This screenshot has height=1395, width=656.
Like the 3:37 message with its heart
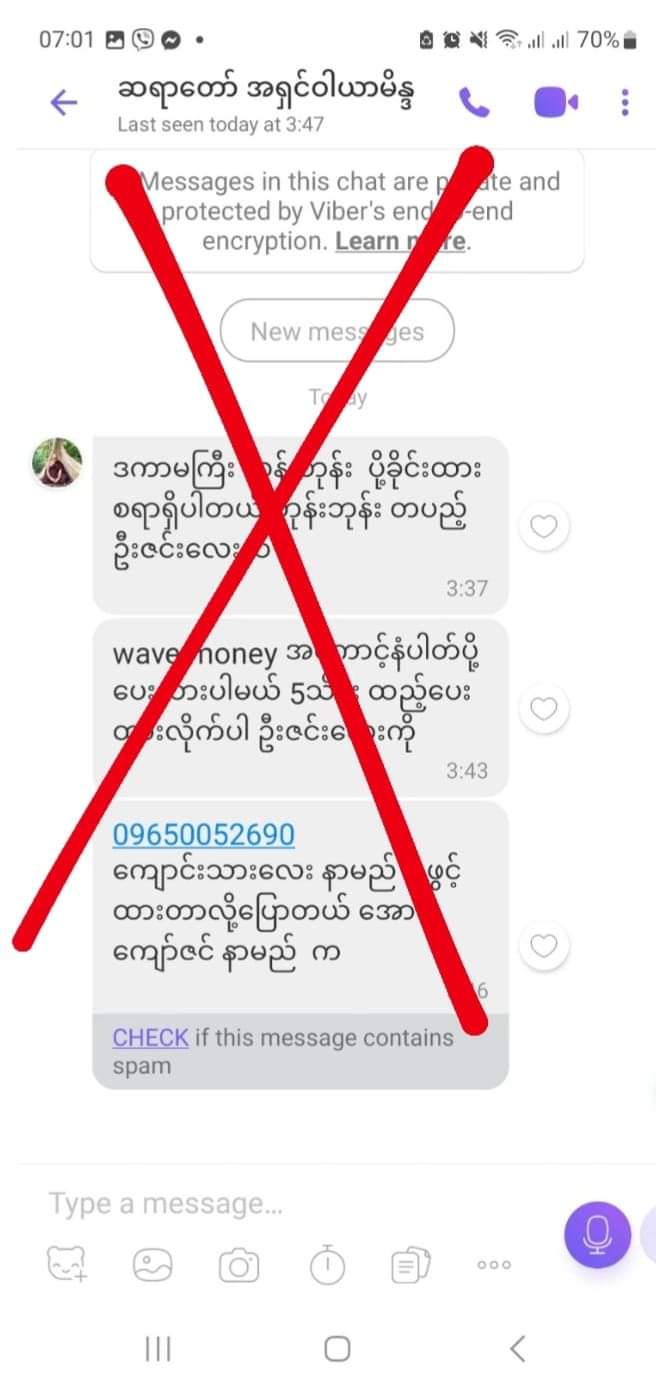[543, 525]
